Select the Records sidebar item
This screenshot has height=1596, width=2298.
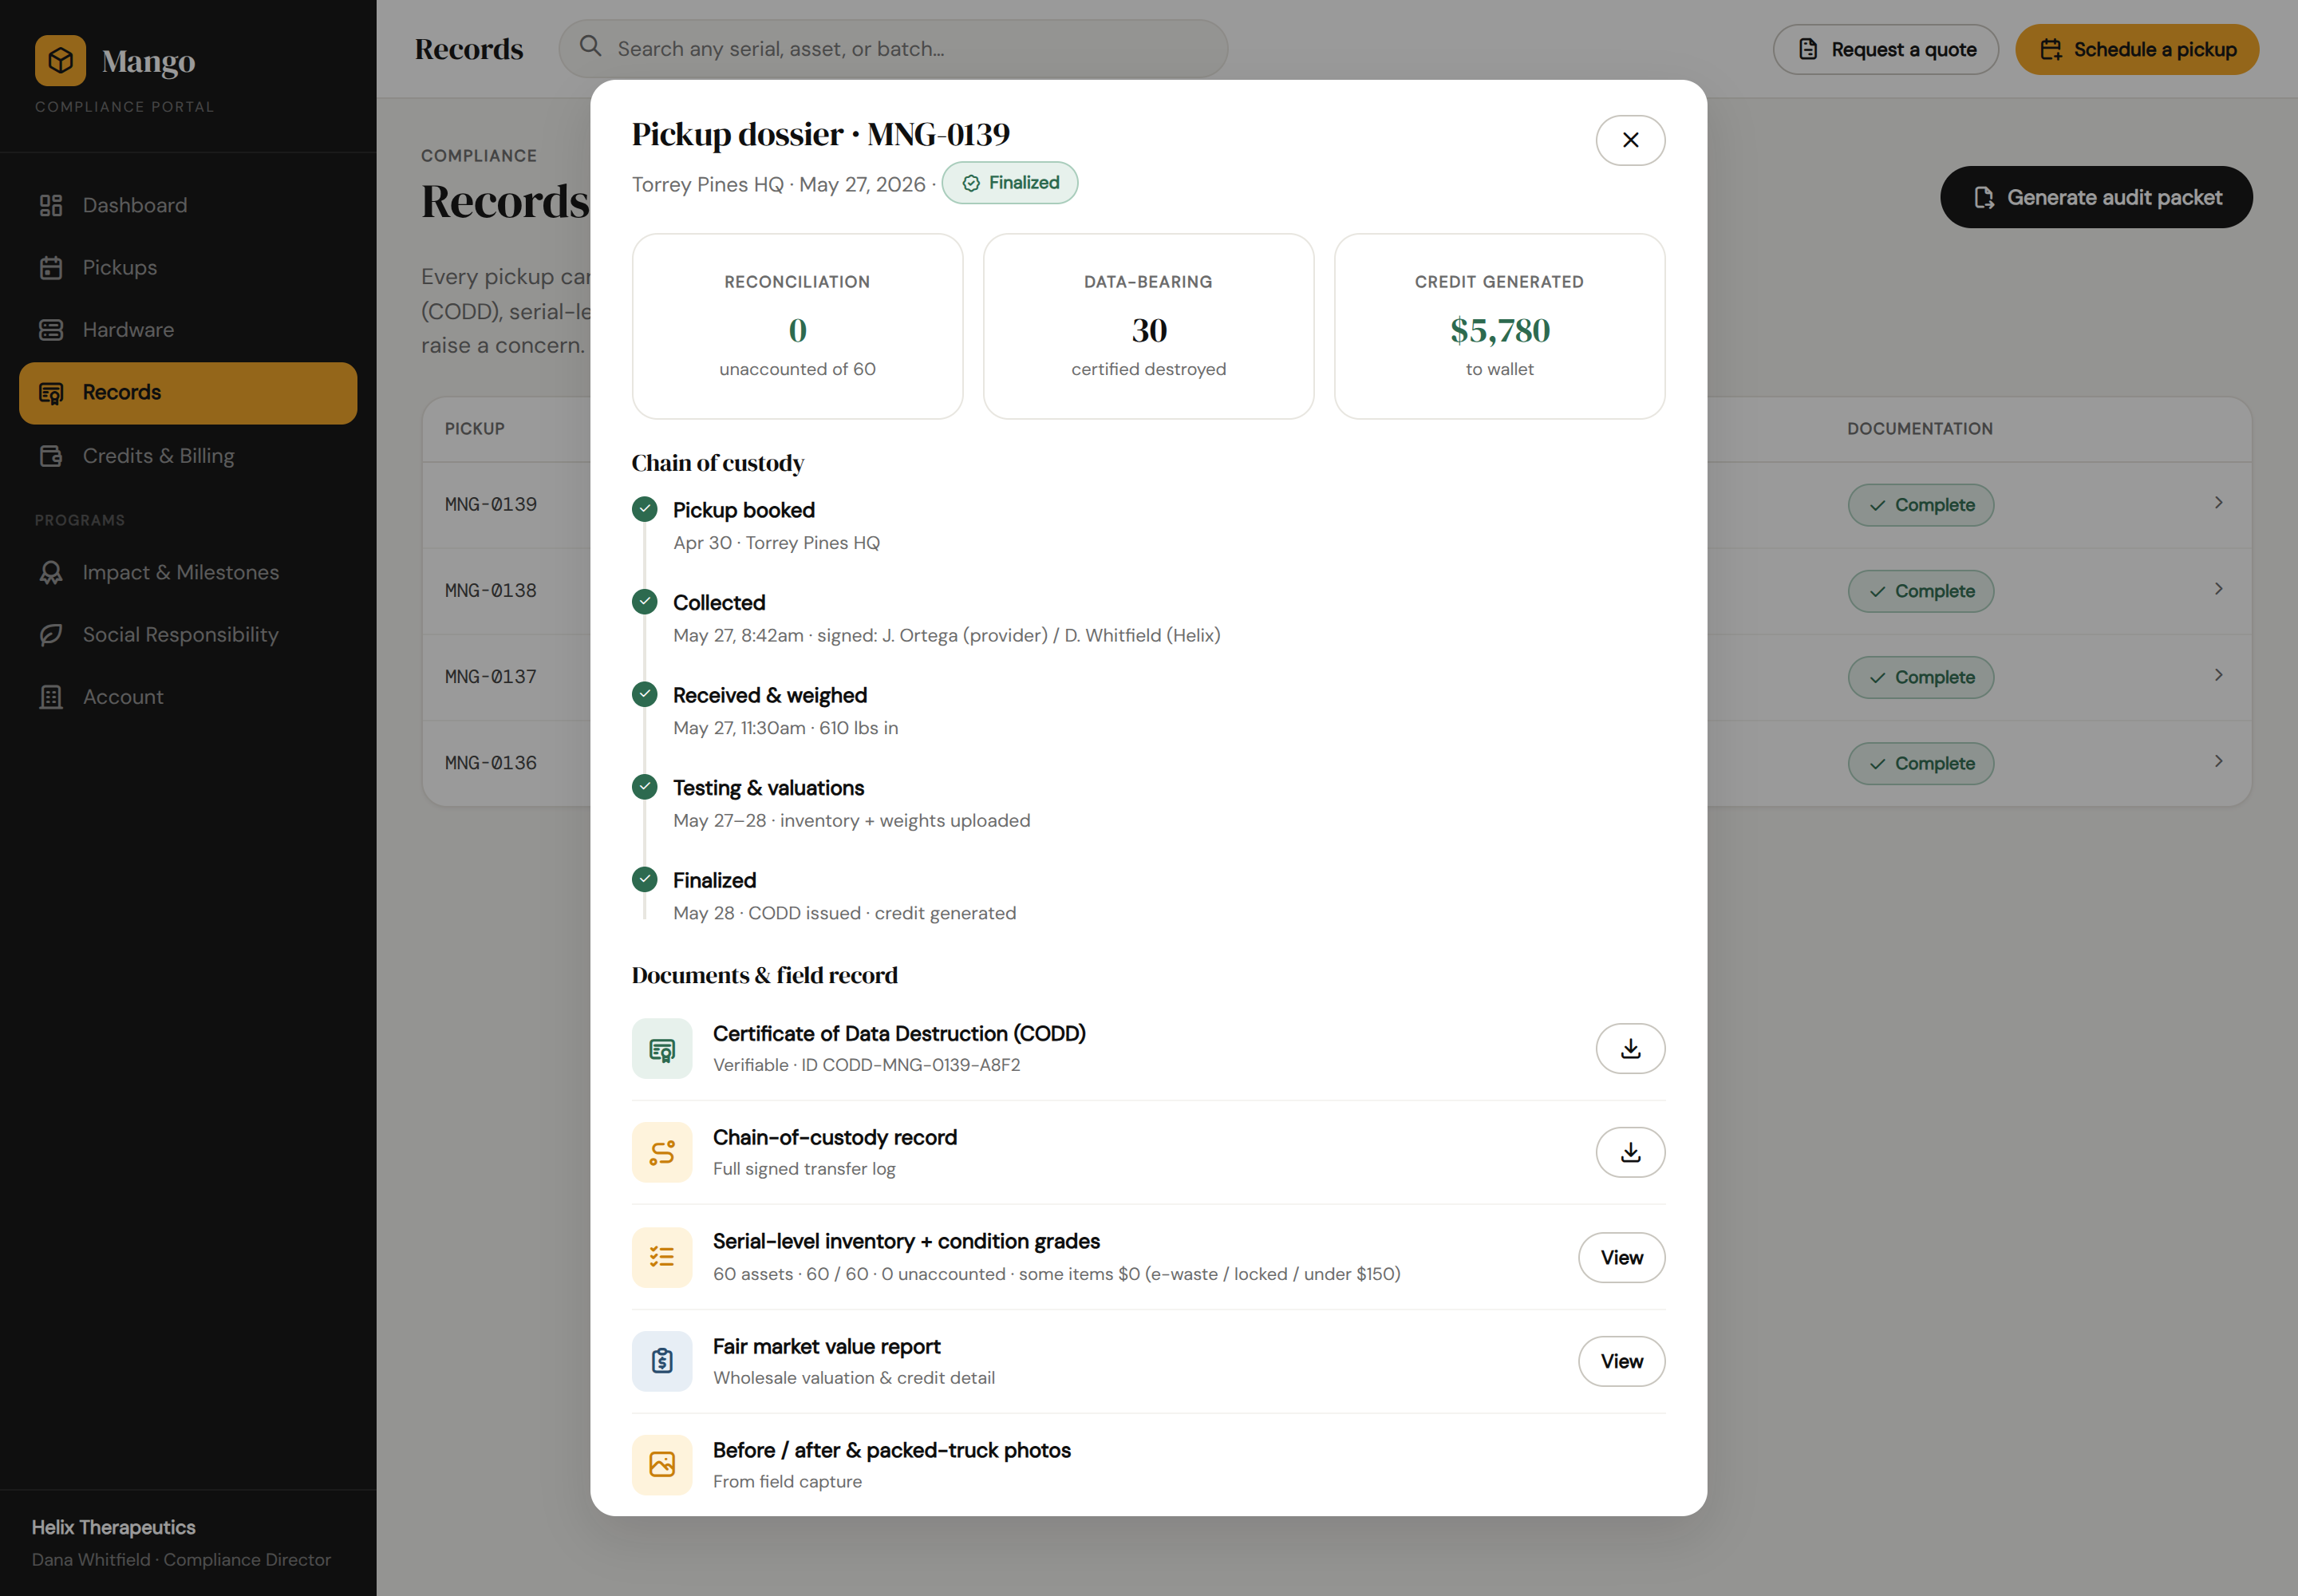coord(188,393)
